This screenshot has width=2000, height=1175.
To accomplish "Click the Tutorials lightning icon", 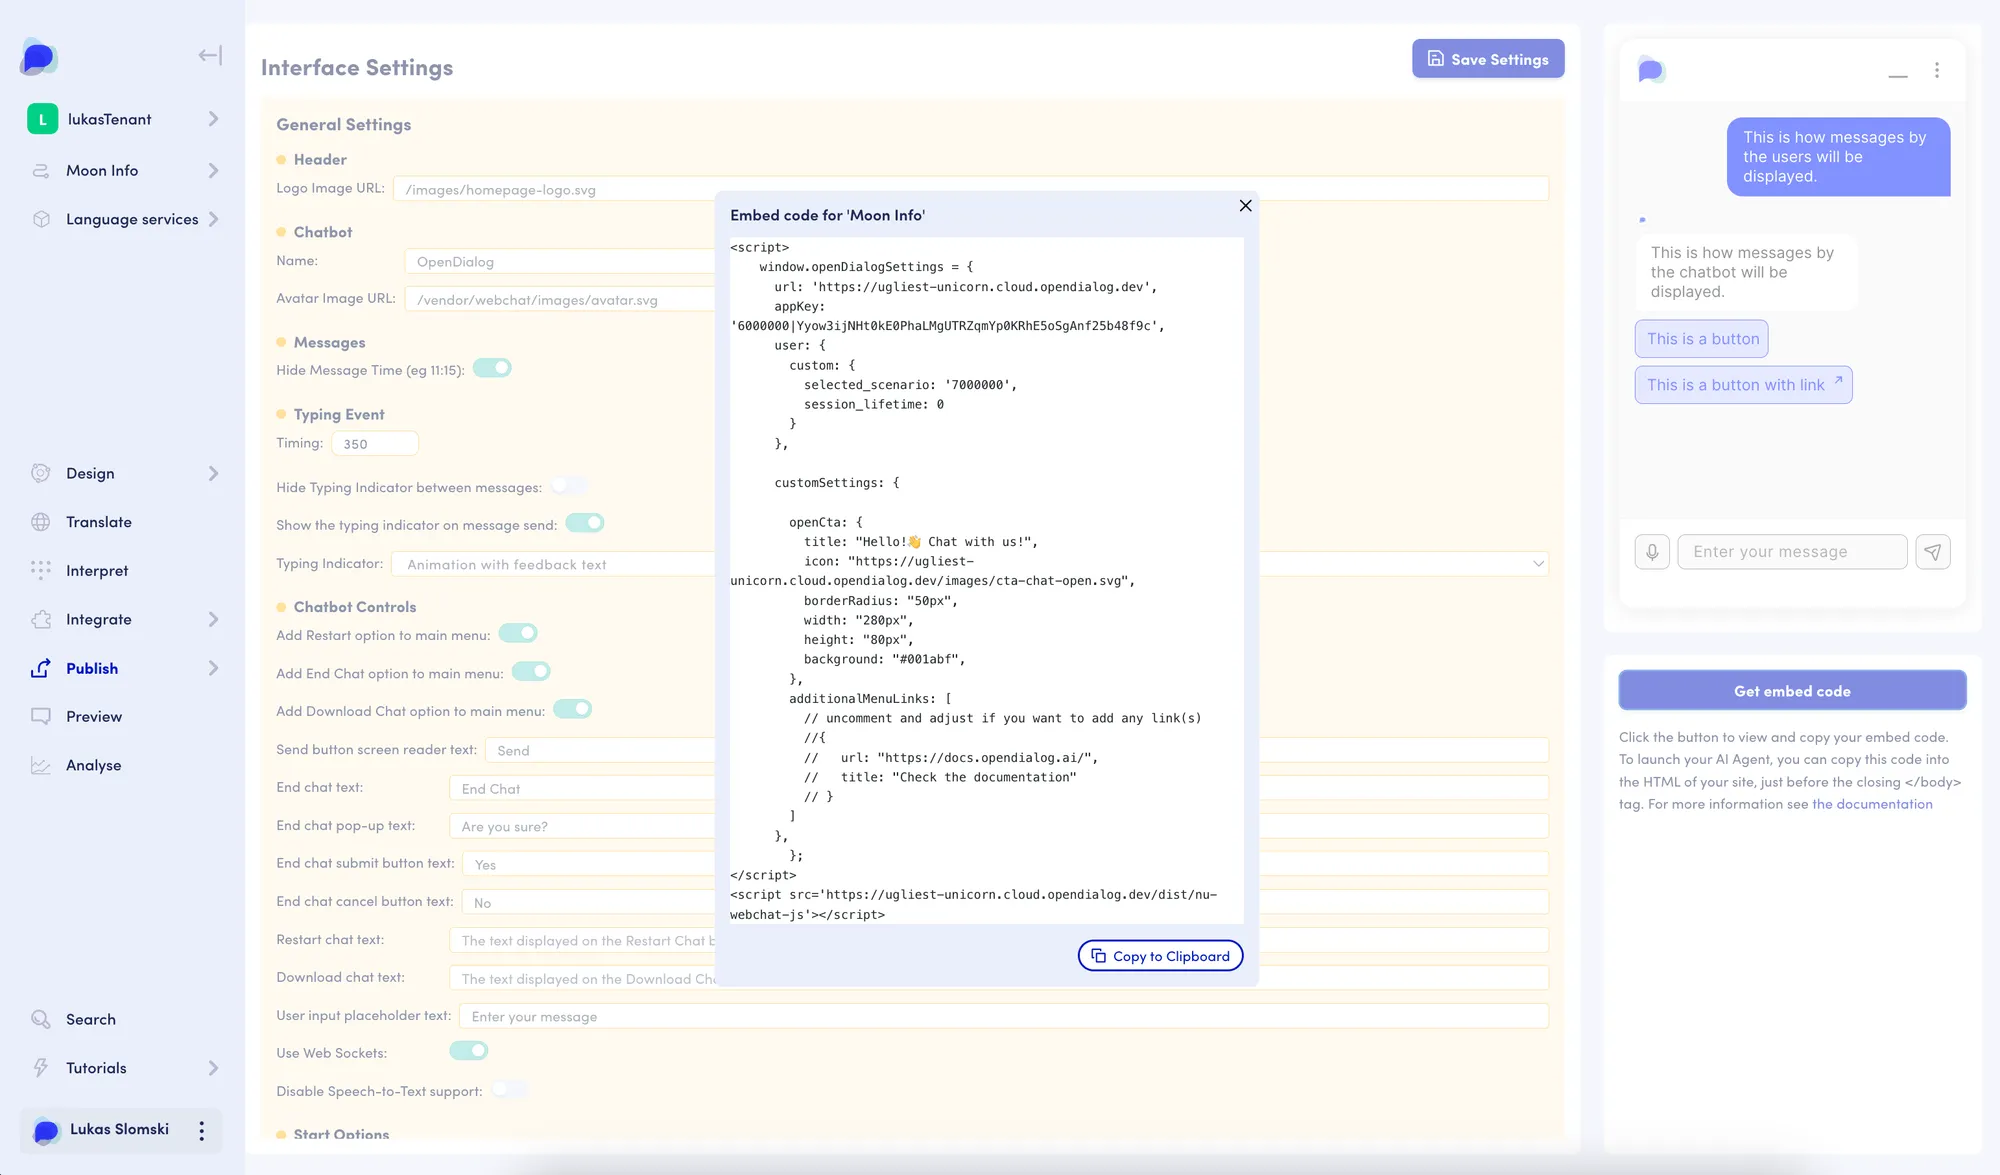I will point(41,1068).
